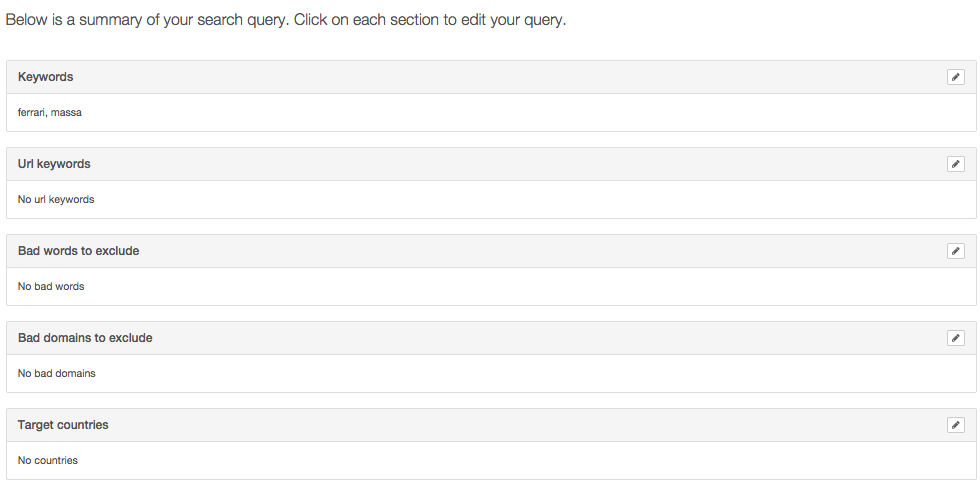Screen dimensions: 980x483
Task: Click inside the Bad words panel body
Action: pyautogui.click(x=500, y=287)
